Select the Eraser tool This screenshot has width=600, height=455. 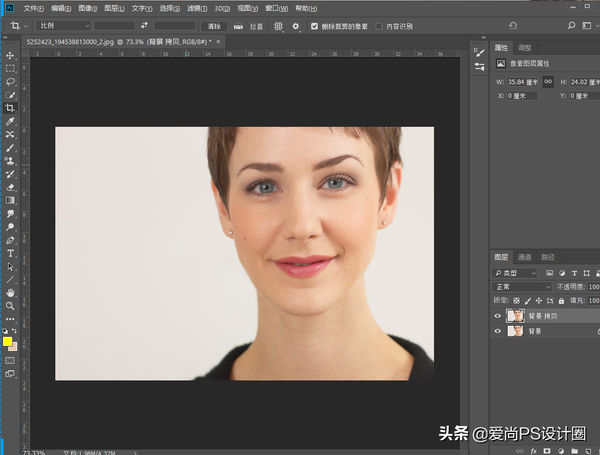pyautogui.click(x=10, y=187)
